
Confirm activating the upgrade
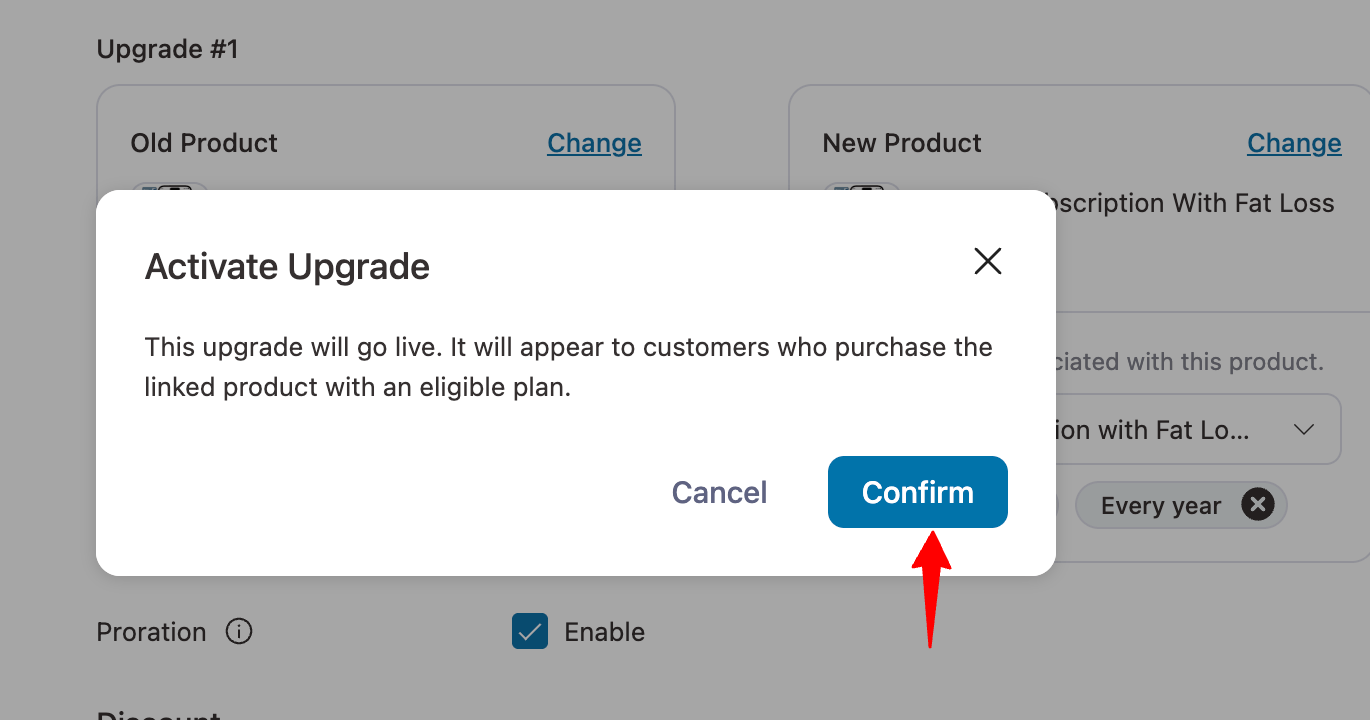pyautogui.click(x=917, y=491)
